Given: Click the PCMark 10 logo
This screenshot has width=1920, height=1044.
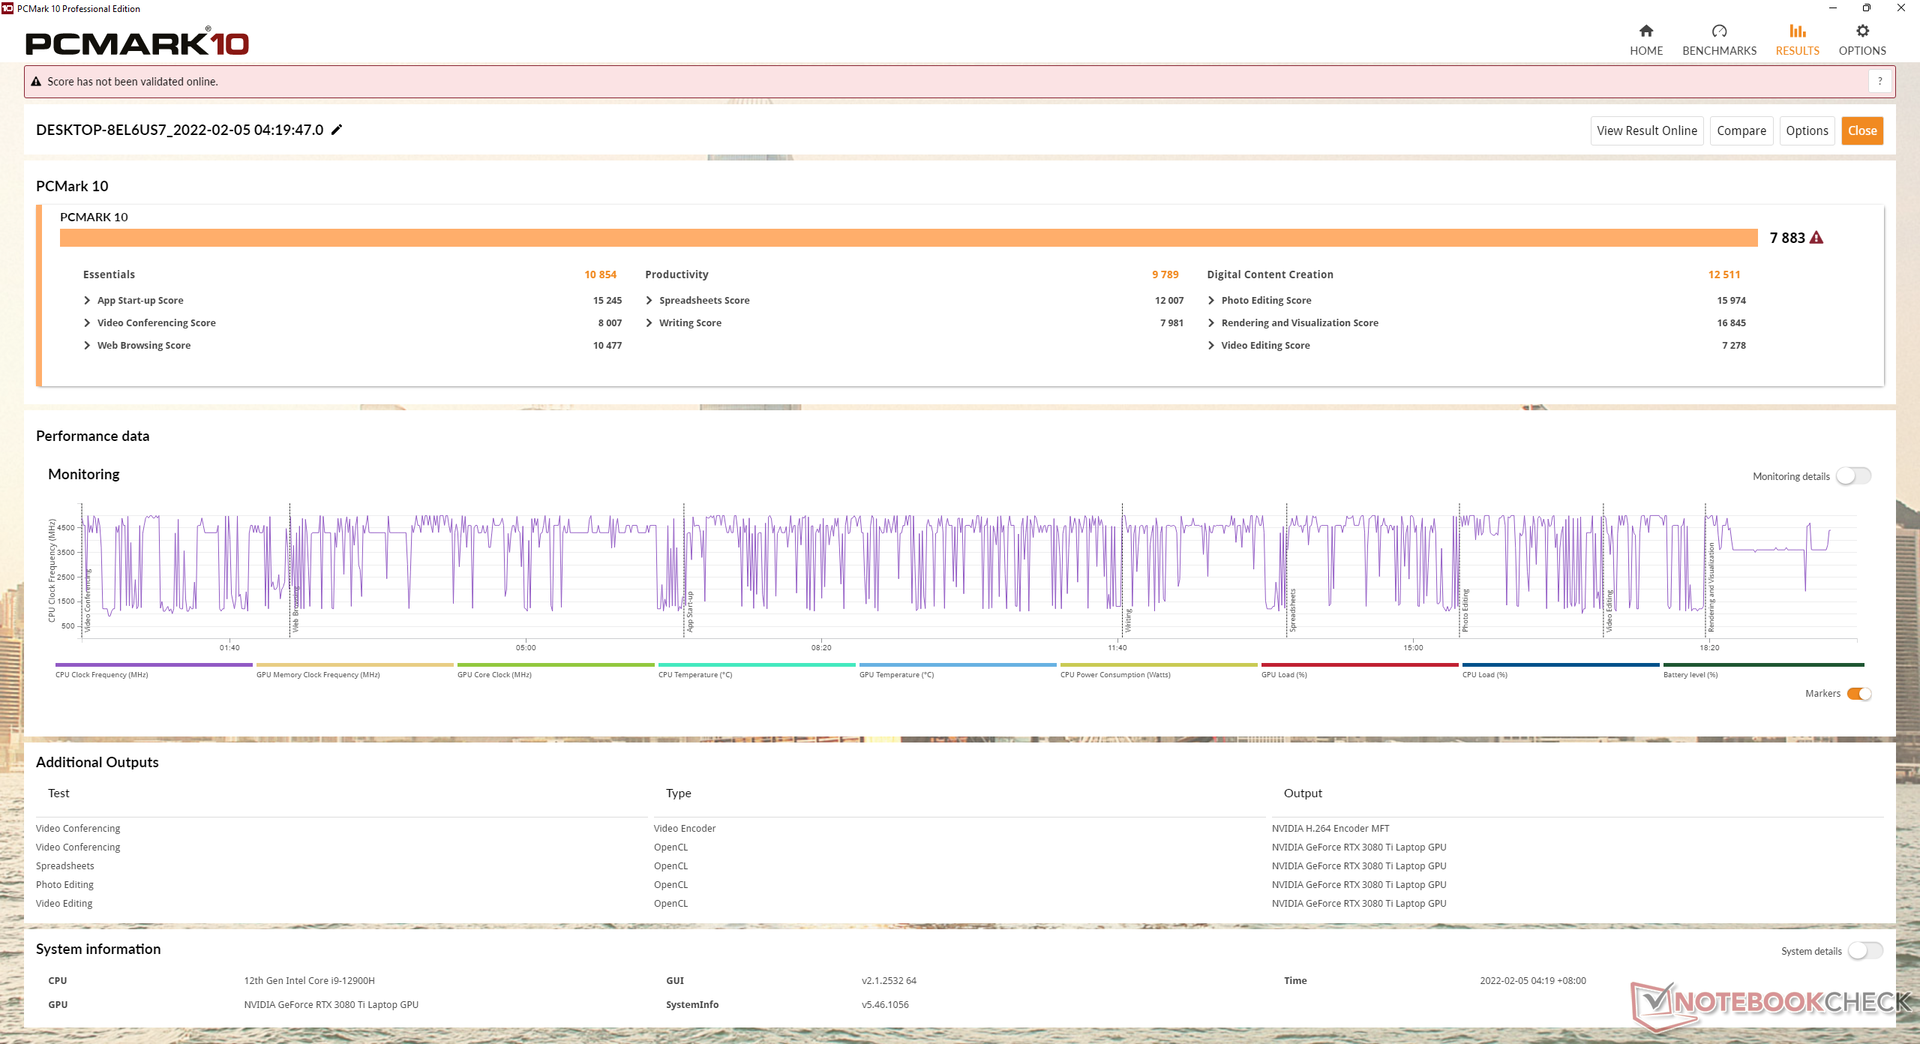Looking at the screenshot, I should [137, 42].
